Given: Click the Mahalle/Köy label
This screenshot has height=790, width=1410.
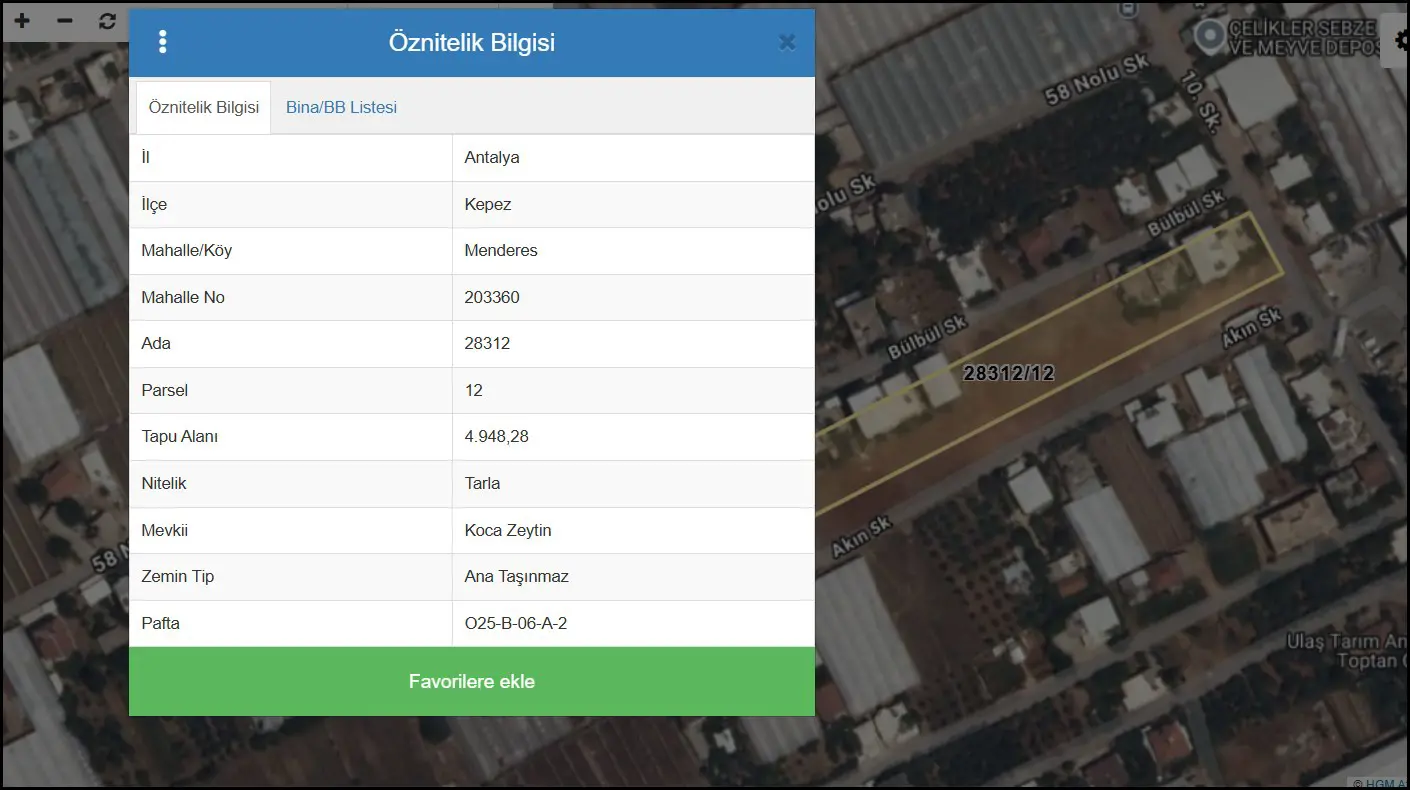Looking at the screenshot, I should click(186, 250).
